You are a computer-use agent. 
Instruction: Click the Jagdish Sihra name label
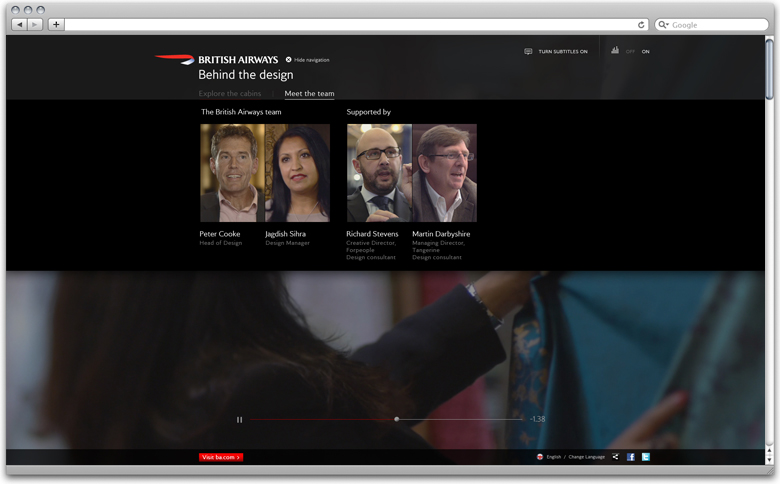click(x=286, y=234)
